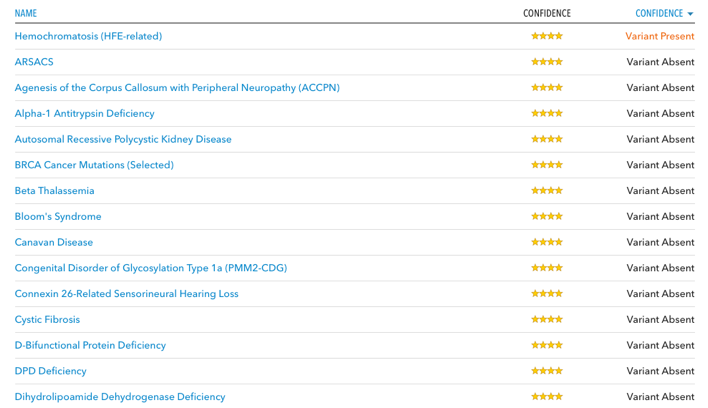Click the Variant Present status for Hemochromatosis
708x408 pixels.
click(660, 36)
